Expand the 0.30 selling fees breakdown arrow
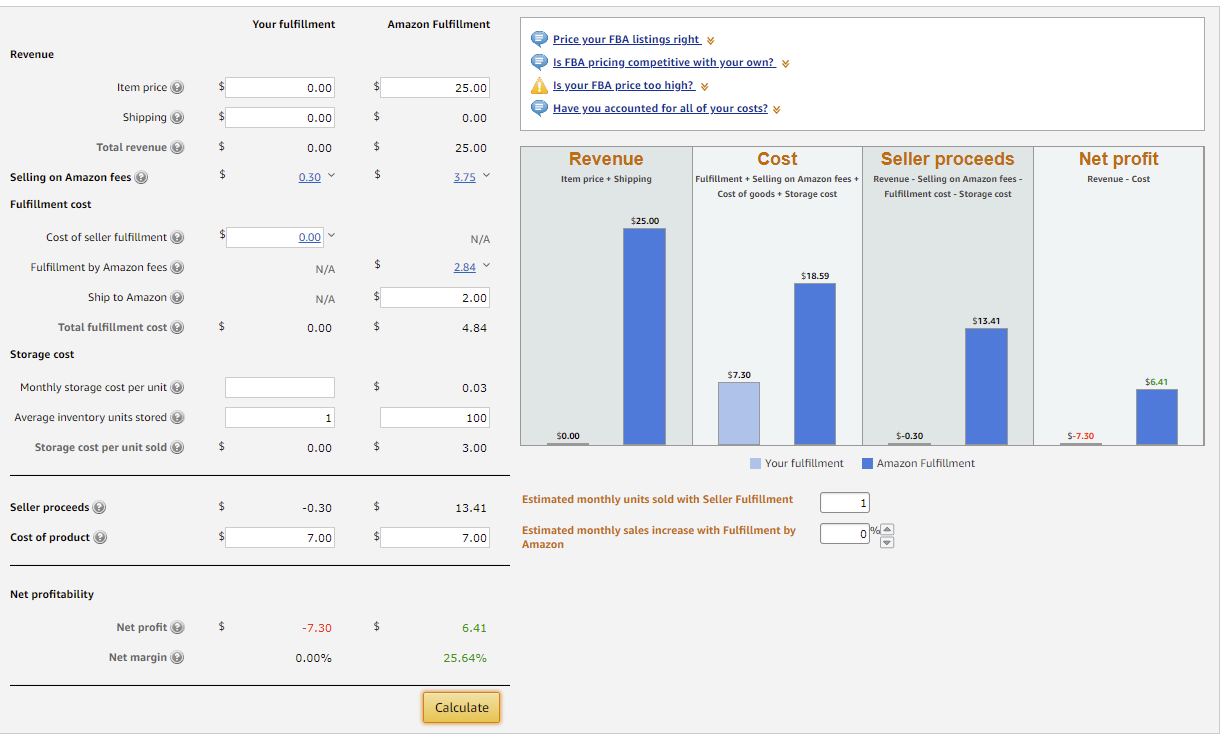The height and width of the screenshot is (741, 1225). click(332, 177)
